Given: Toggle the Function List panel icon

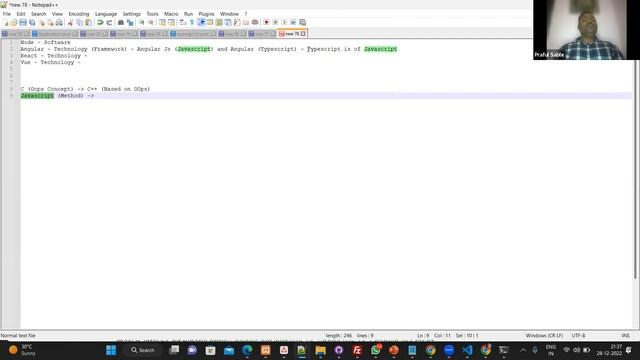Looking at the screenshot, I should point(237,22).
